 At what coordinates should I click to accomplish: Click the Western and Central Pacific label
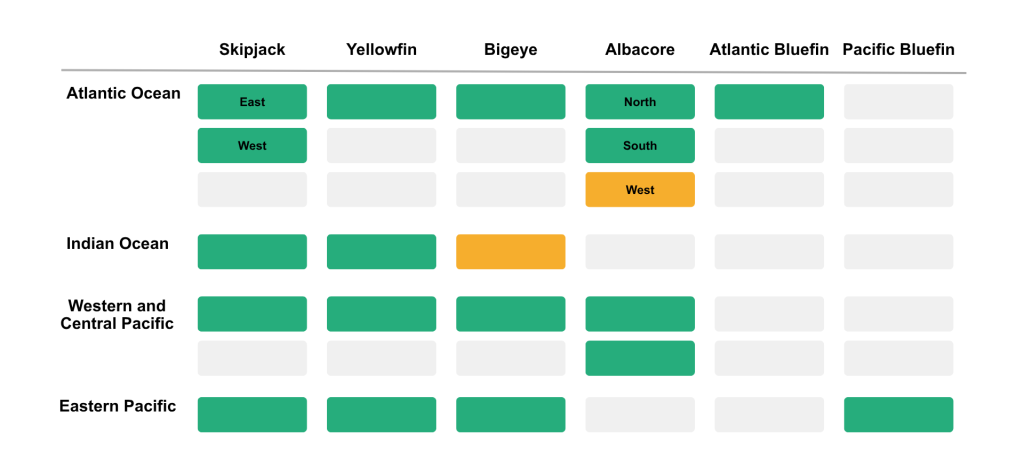click(117, 314)
